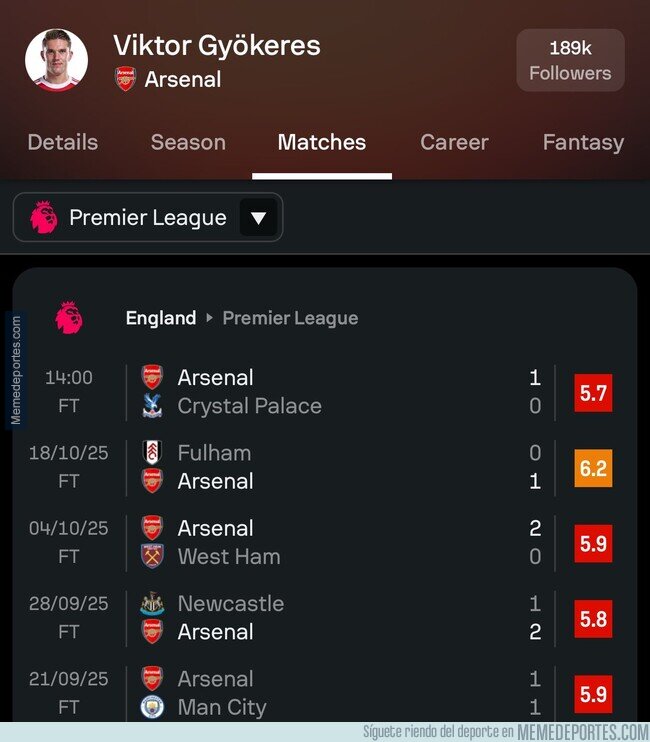Viewport: 650px width, 742px height.
Task: Open the England country link
Action: coord(160,318)
